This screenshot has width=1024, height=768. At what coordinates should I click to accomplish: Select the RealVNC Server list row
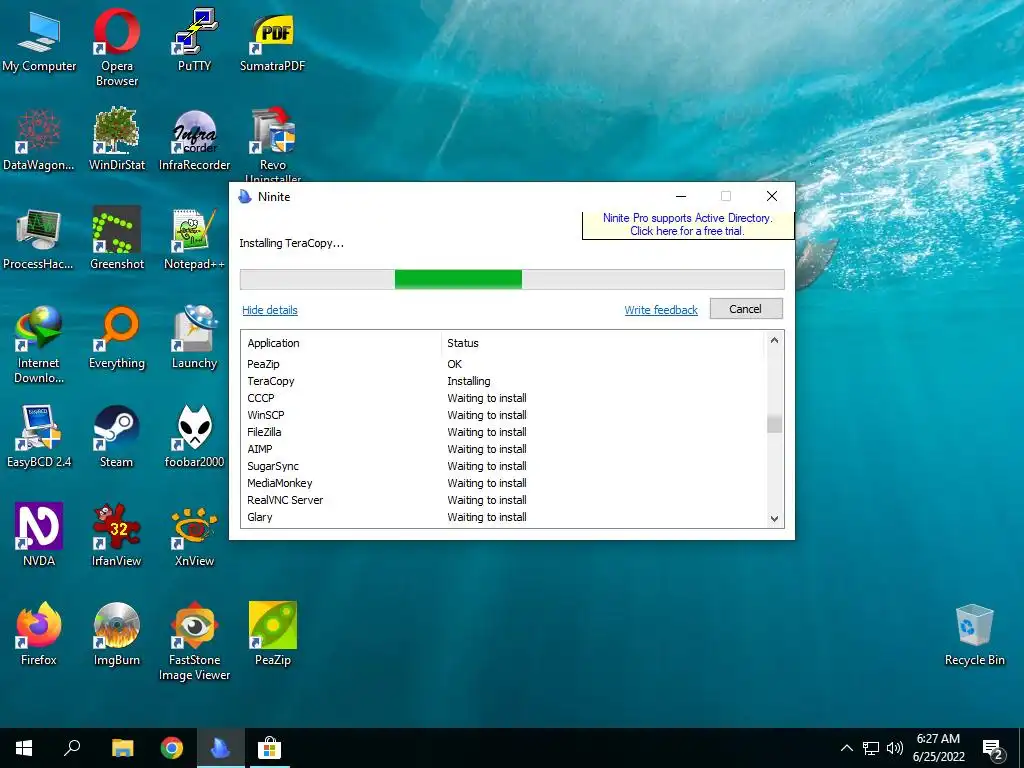pyautogui.click(x=503, y=500)
